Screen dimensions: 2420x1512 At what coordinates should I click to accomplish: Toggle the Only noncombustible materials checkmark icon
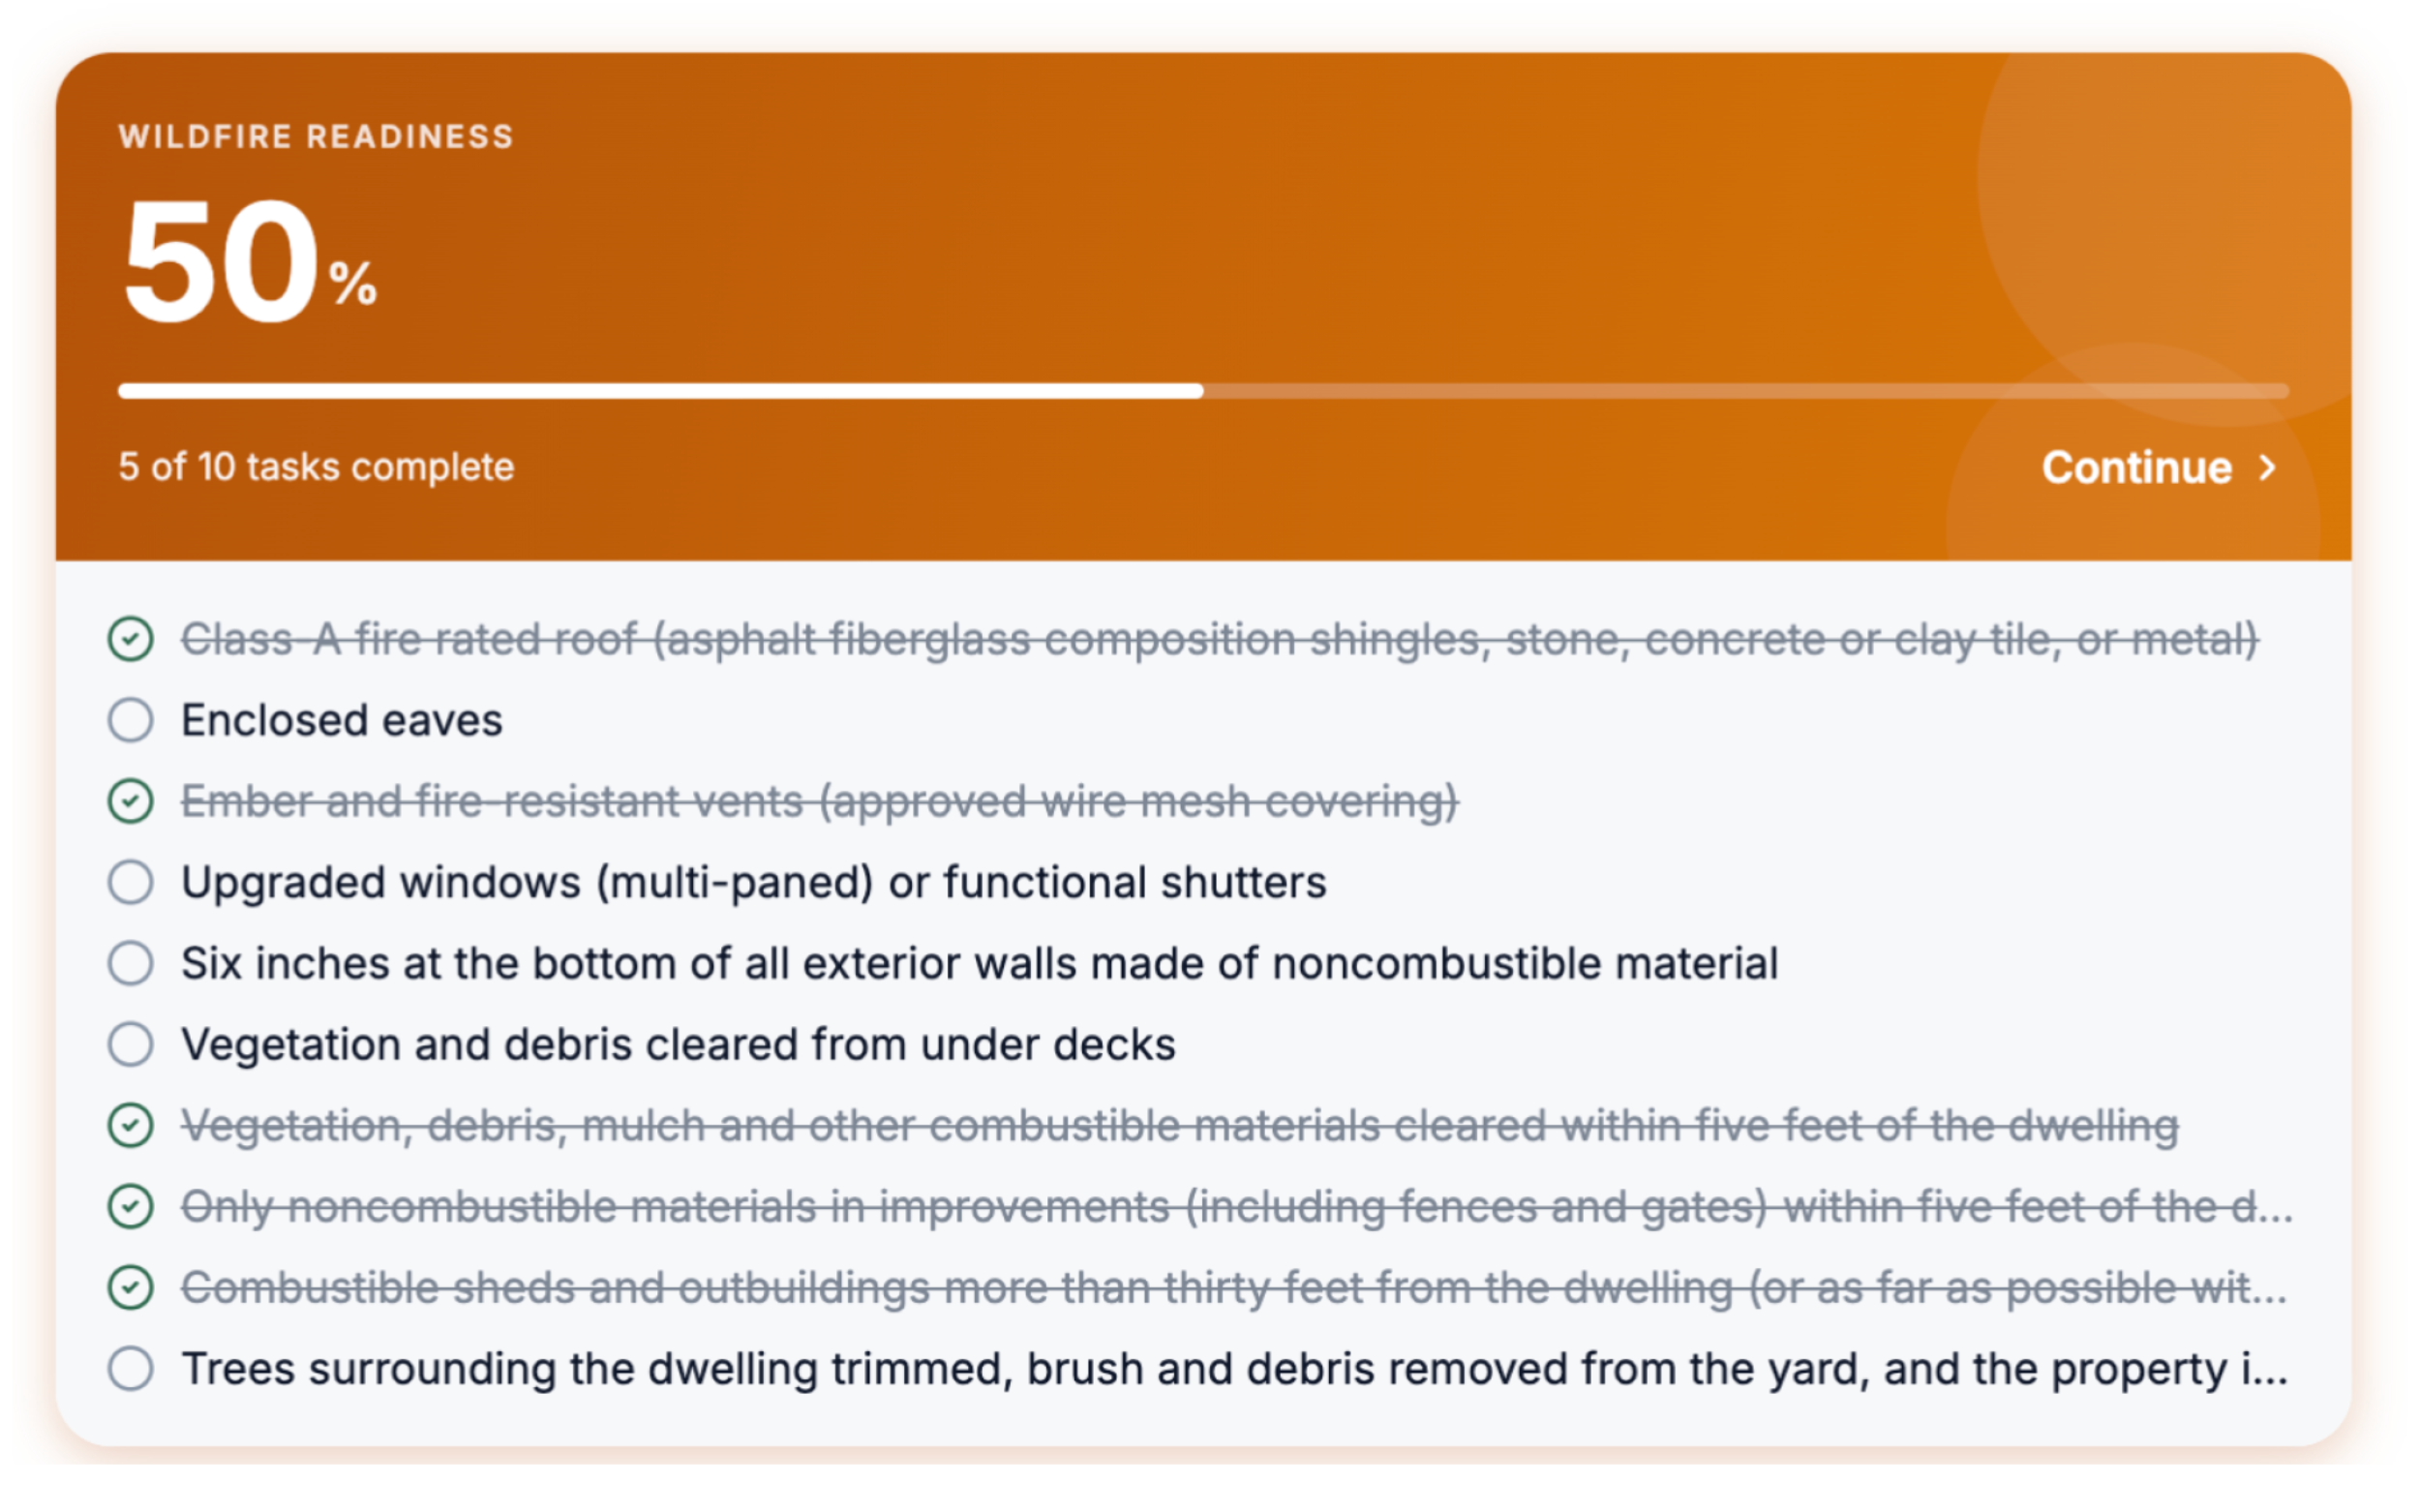coord(131,1206)
